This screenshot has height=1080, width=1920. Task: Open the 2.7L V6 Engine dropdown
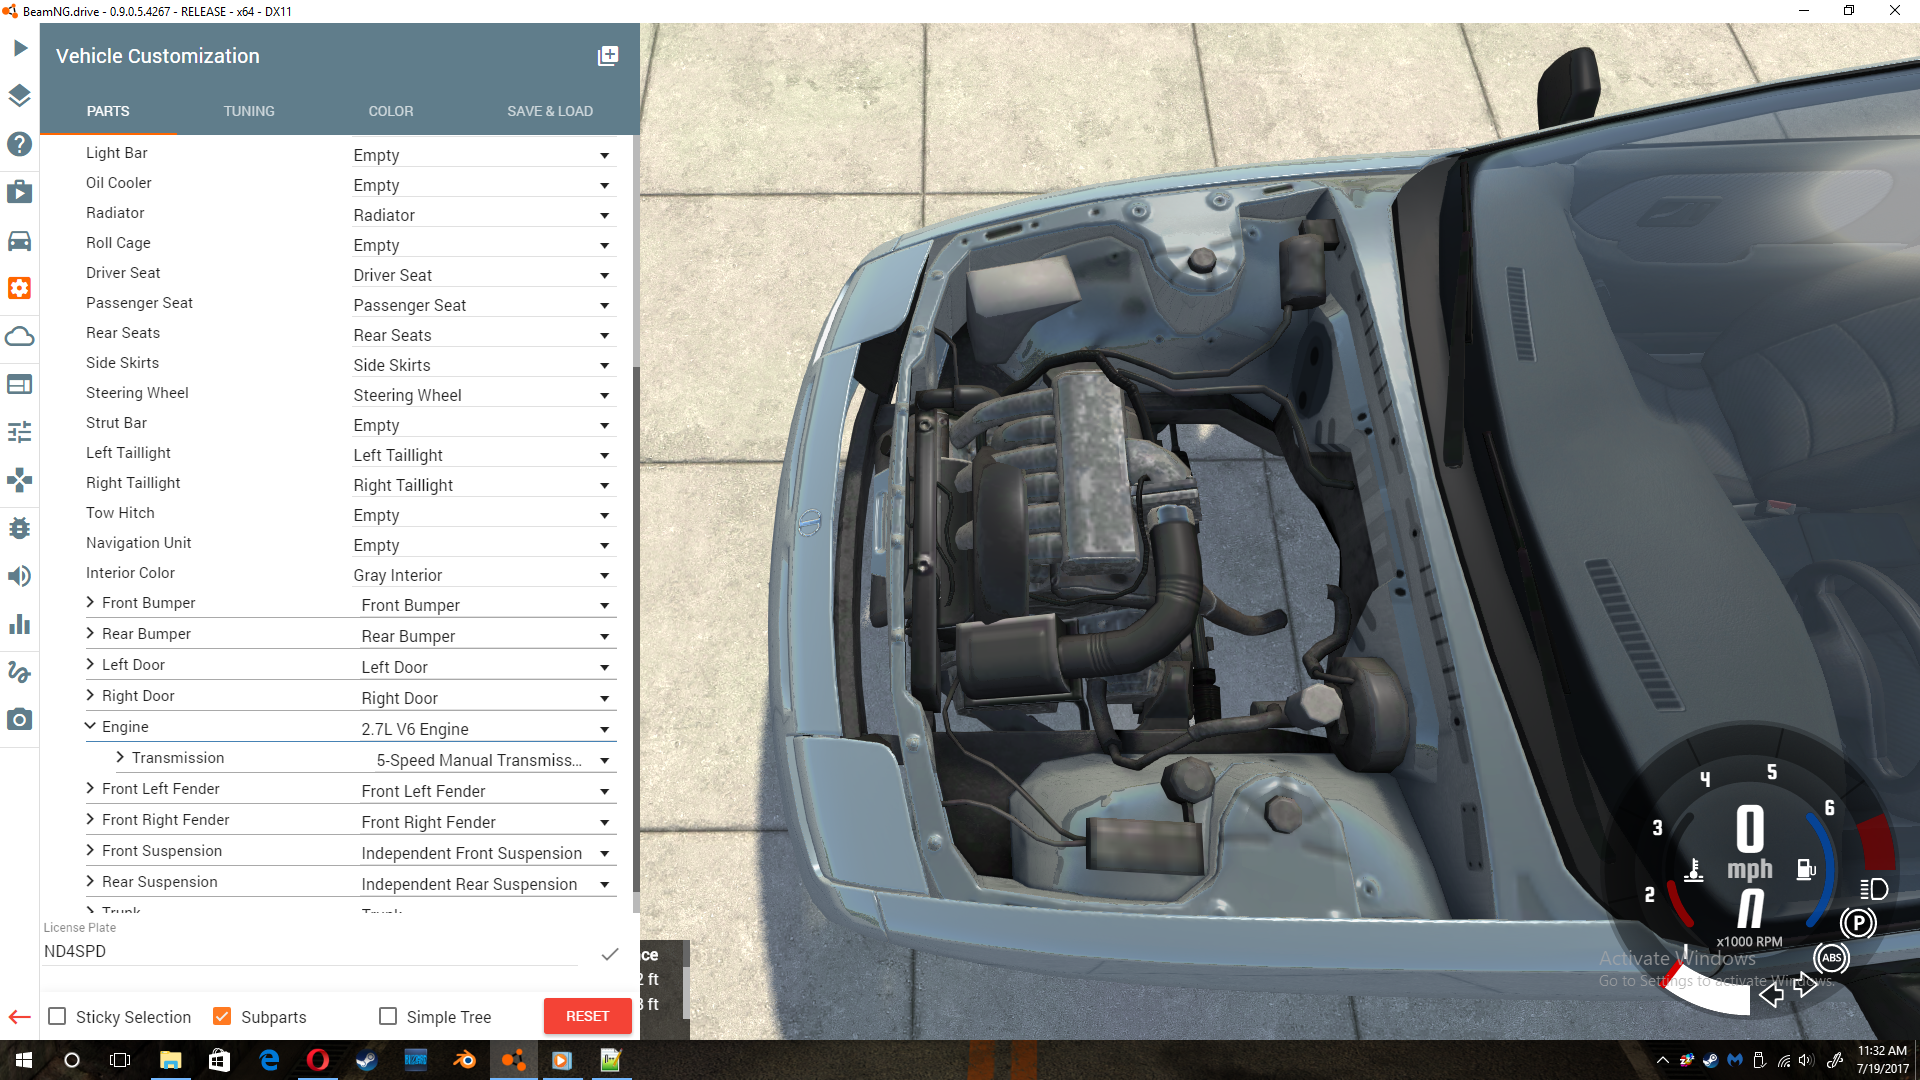pyautogui.click(x=487, y=729)
